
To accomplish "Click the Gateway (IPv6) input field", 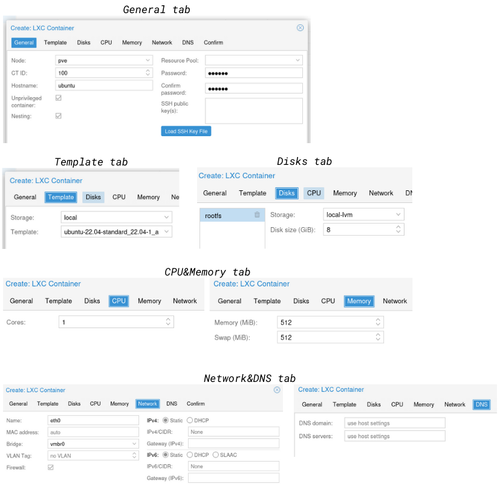I will click(234, 478).
